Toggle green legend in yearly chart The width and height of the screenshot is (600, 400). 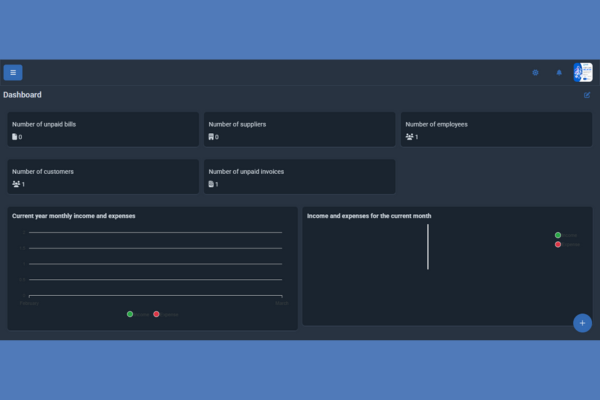130,314
